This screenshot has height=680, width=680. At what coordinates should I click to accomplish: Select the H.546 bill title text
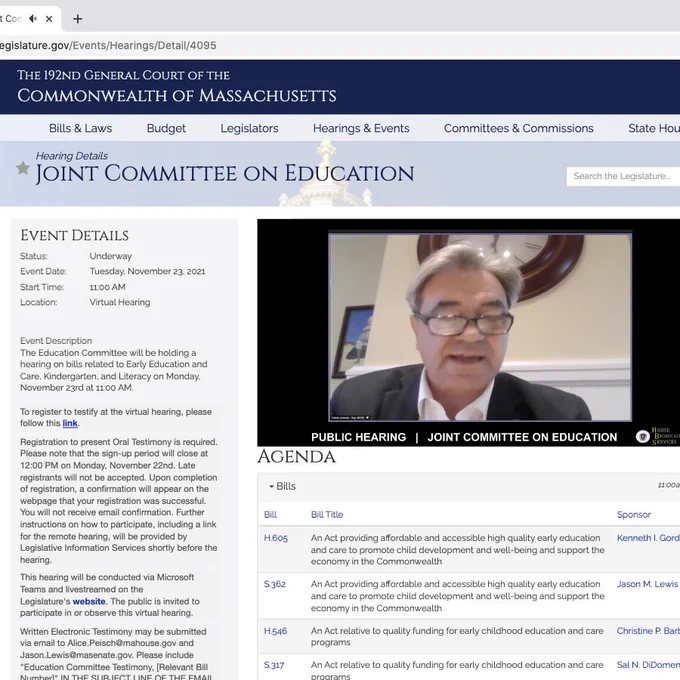pyautogui.click(x=457, y=636)
